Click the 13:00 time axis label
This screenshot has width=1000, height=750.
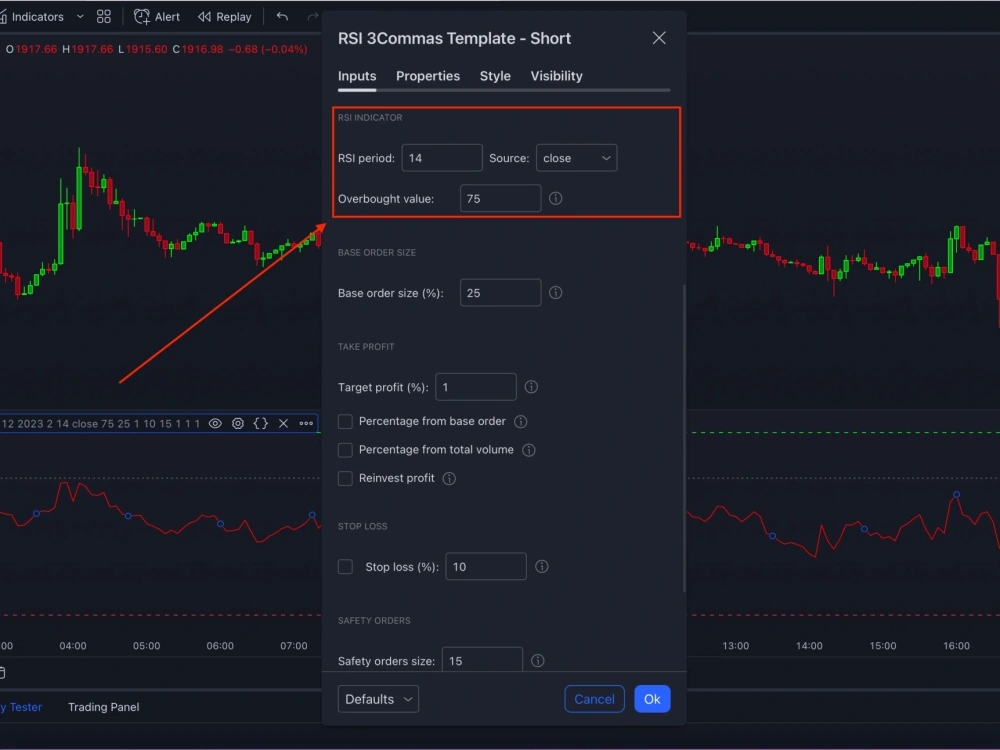(x=735, y=646)
